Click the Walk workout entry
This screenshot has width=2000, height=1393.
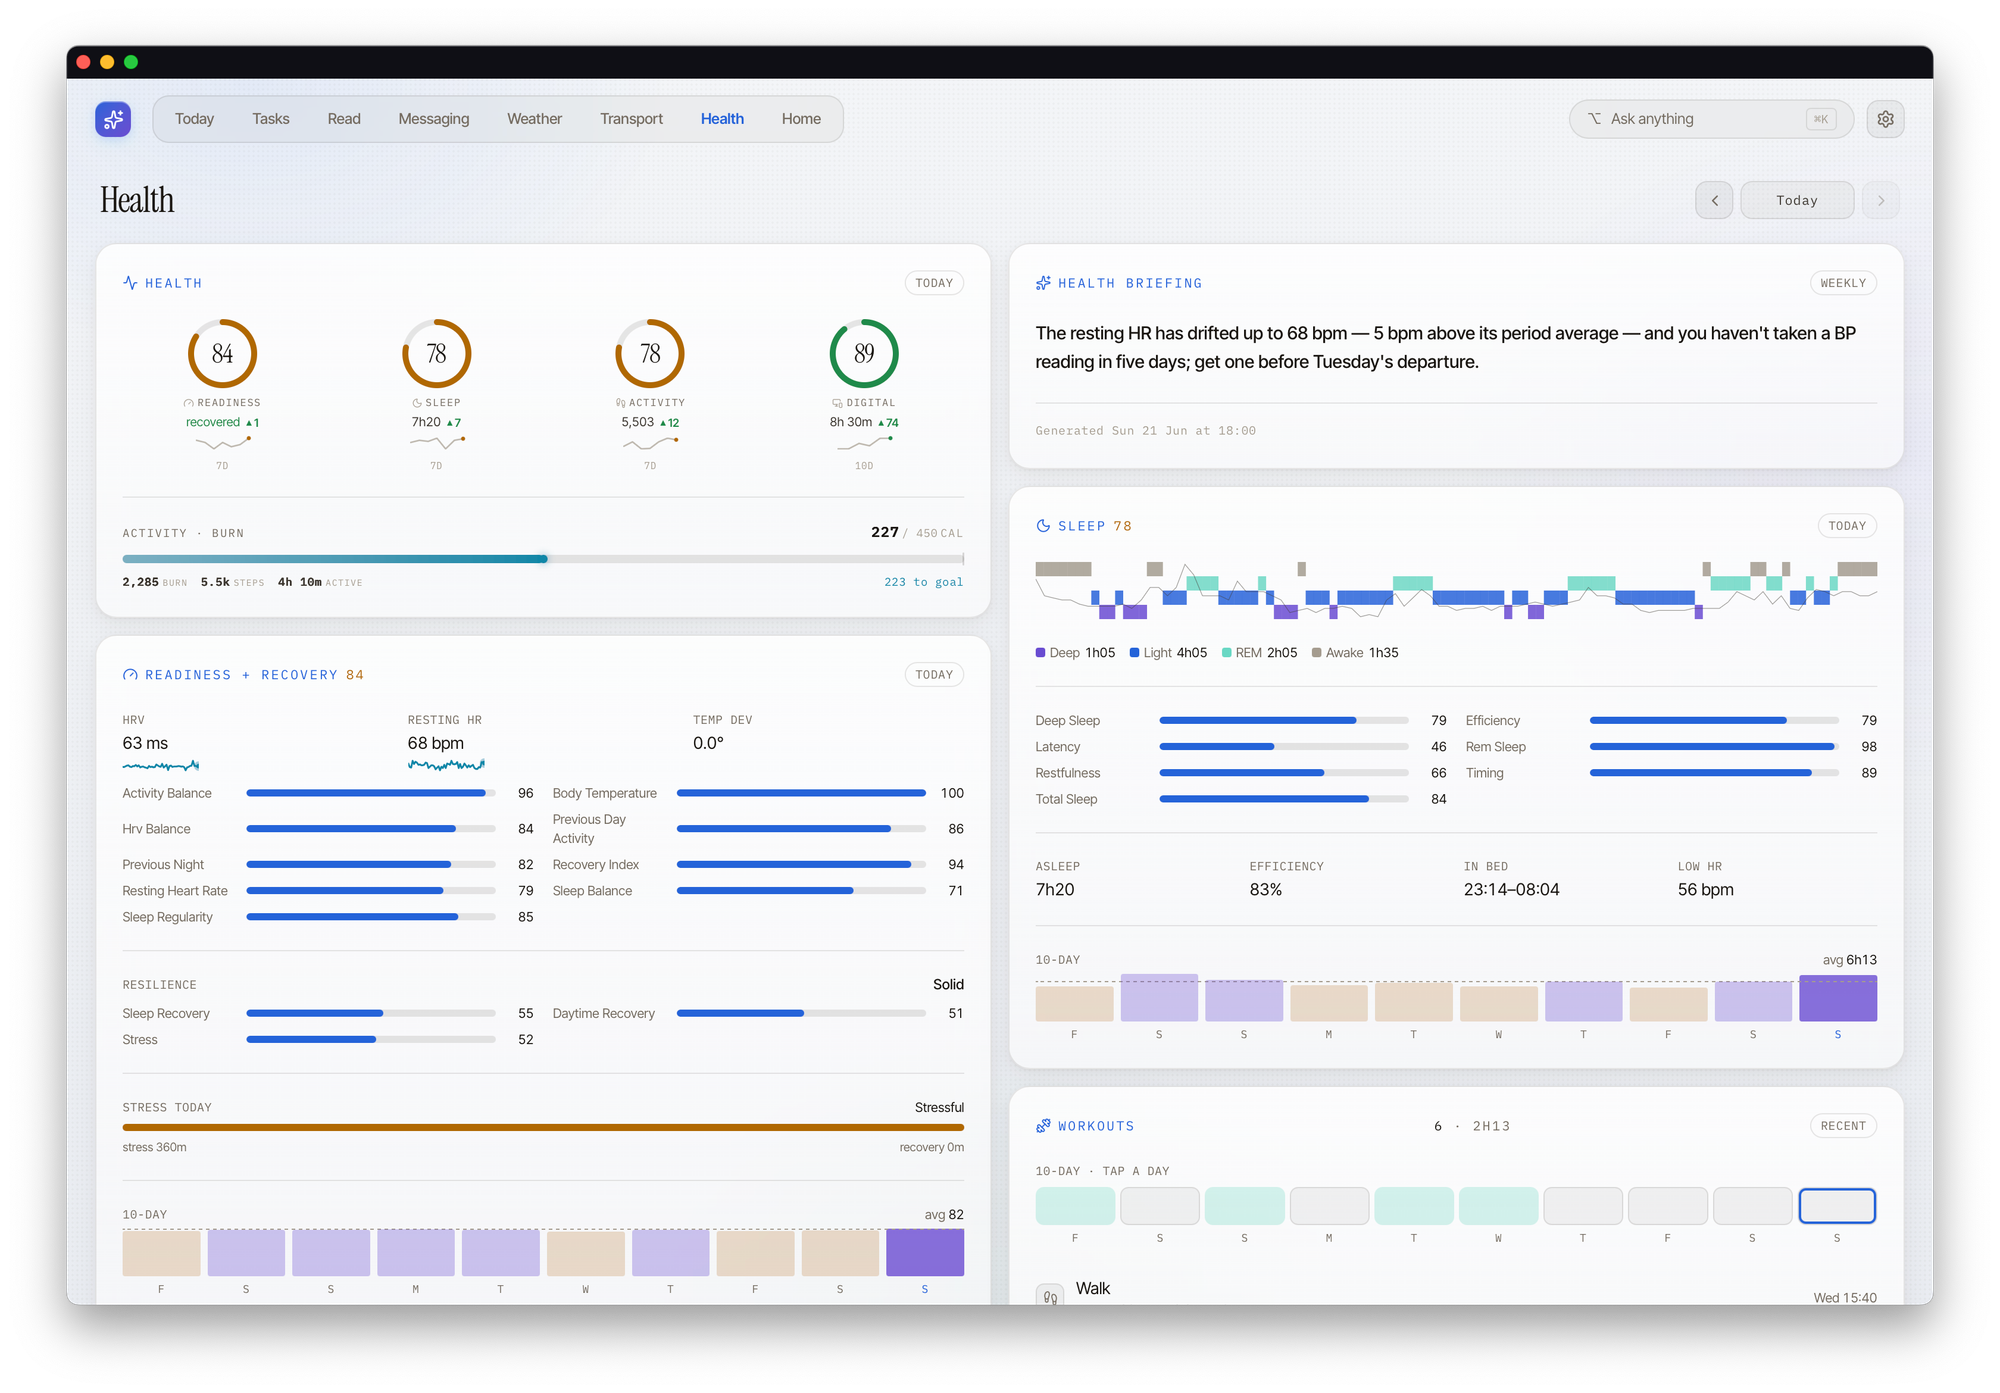tap(1456, 1292)
